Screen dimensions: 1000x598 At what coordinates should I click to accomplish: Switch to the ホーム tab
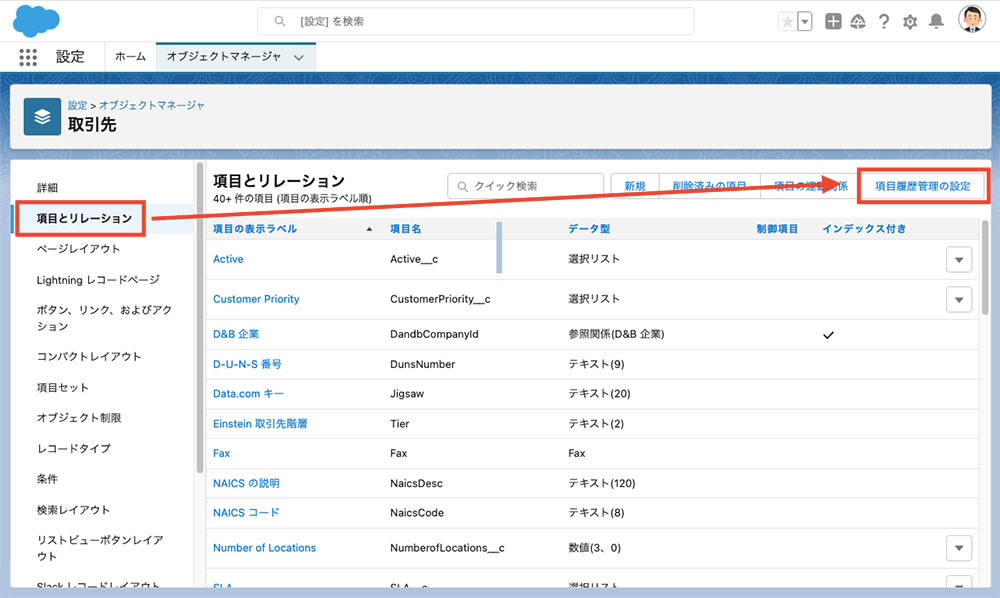(x=130, y=57)
